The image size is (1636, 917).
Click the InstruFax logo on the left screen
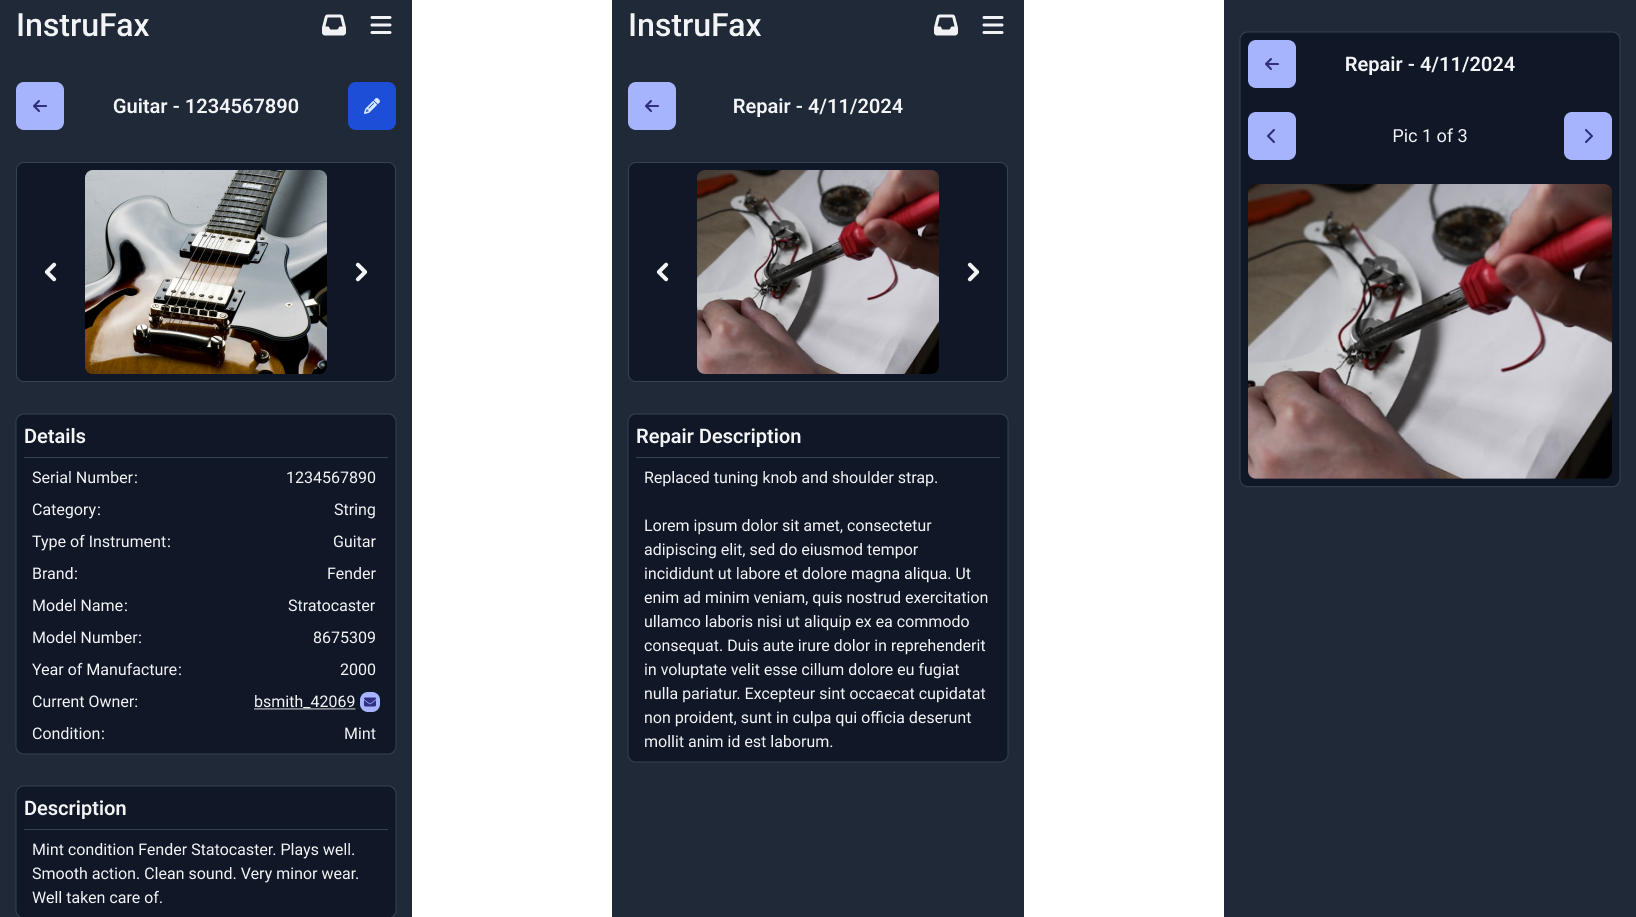82,25
